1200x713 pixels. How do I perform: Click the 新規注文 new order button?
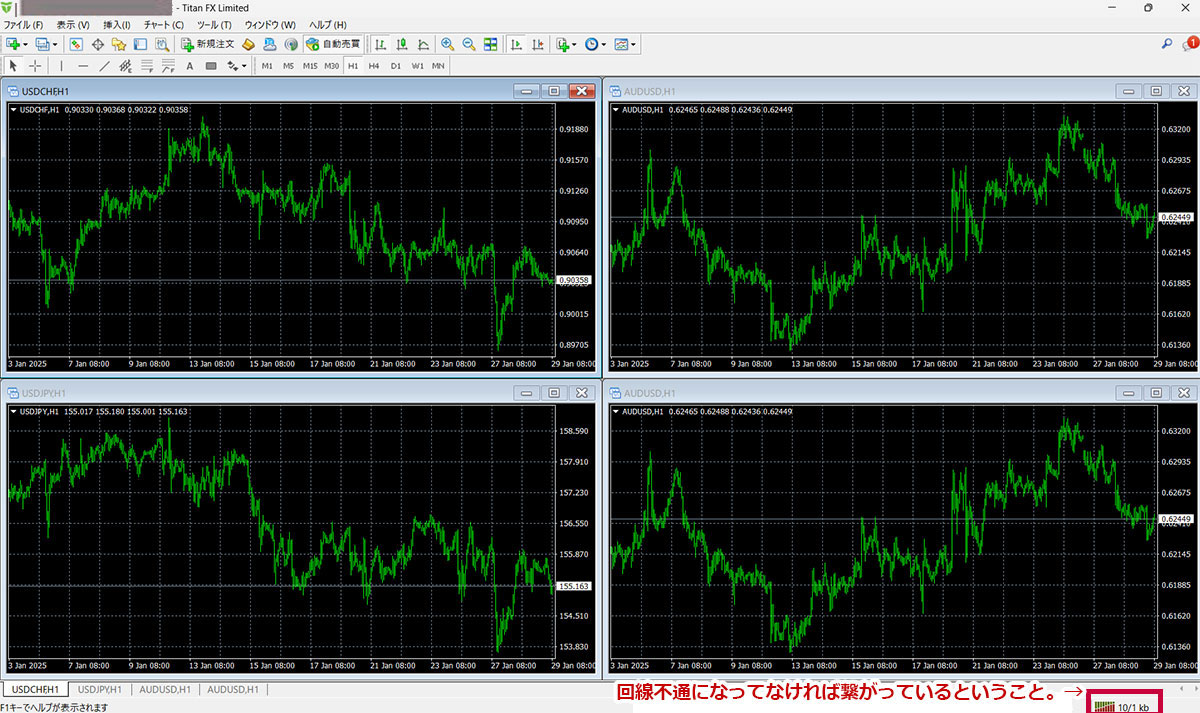208,44
